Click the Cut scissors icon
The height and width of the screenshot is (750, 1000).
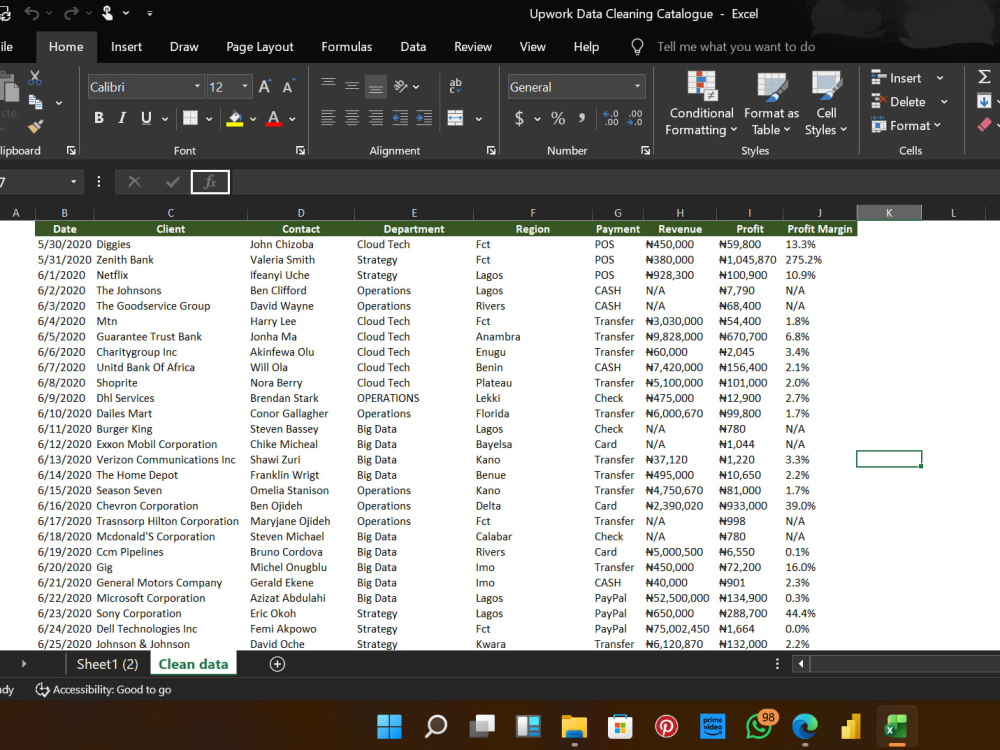click(34, 78)
